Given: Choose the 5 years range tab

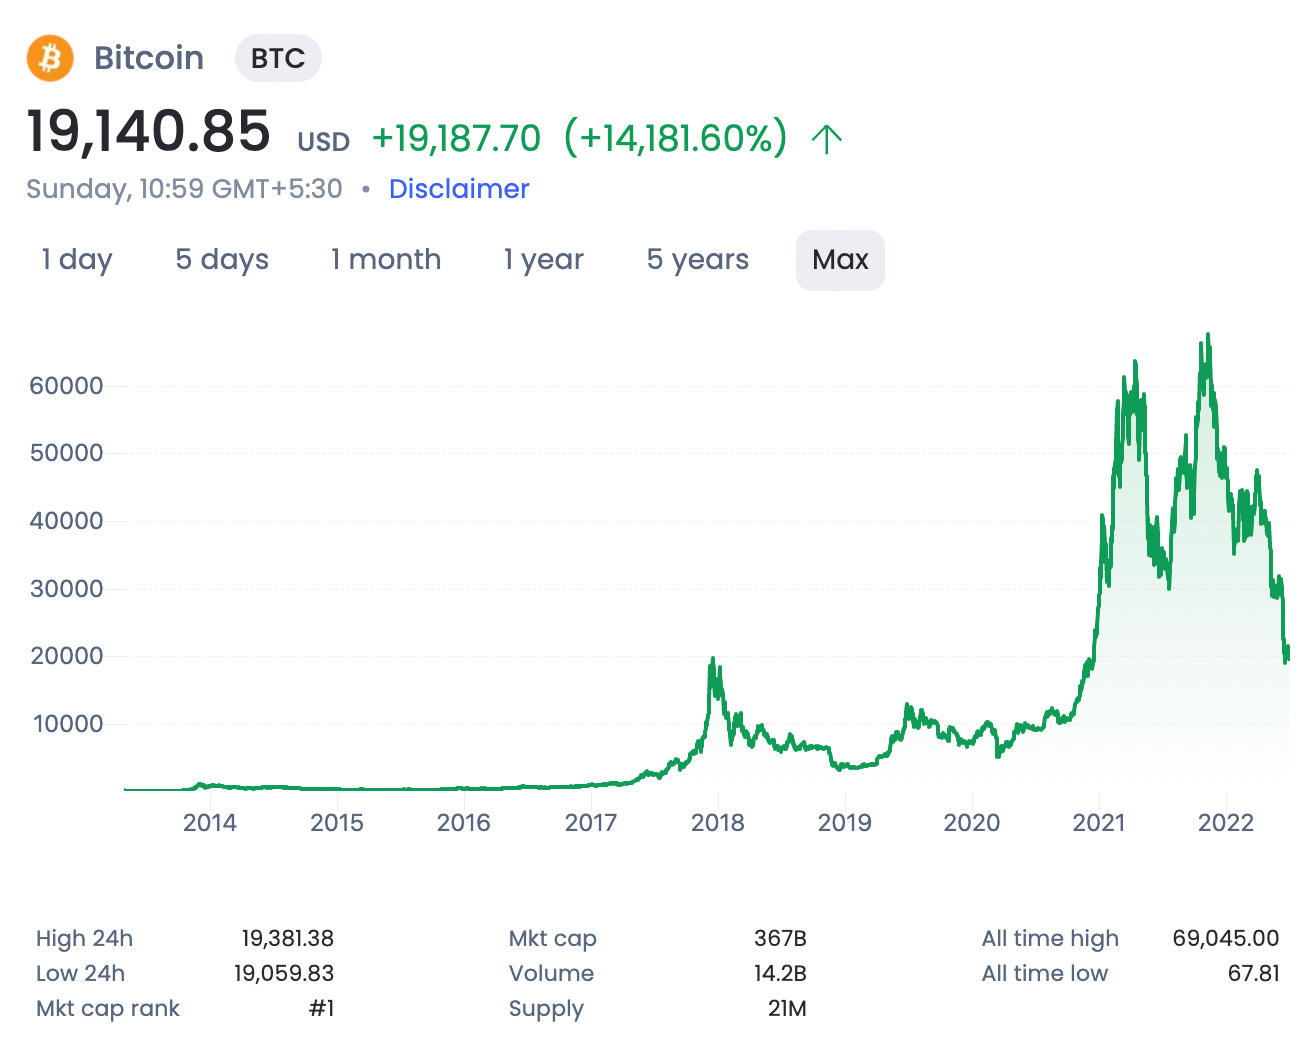Looking at the screenshot, I should click(698, 260).
